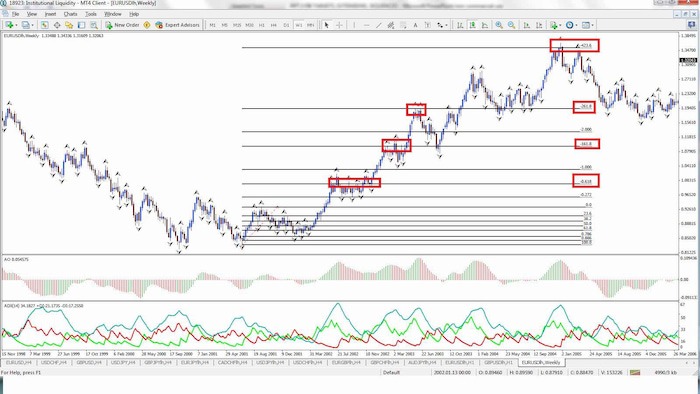Switch timeframe to MN monthly
The height and width of the screenshot is (394, 700).
310,25
